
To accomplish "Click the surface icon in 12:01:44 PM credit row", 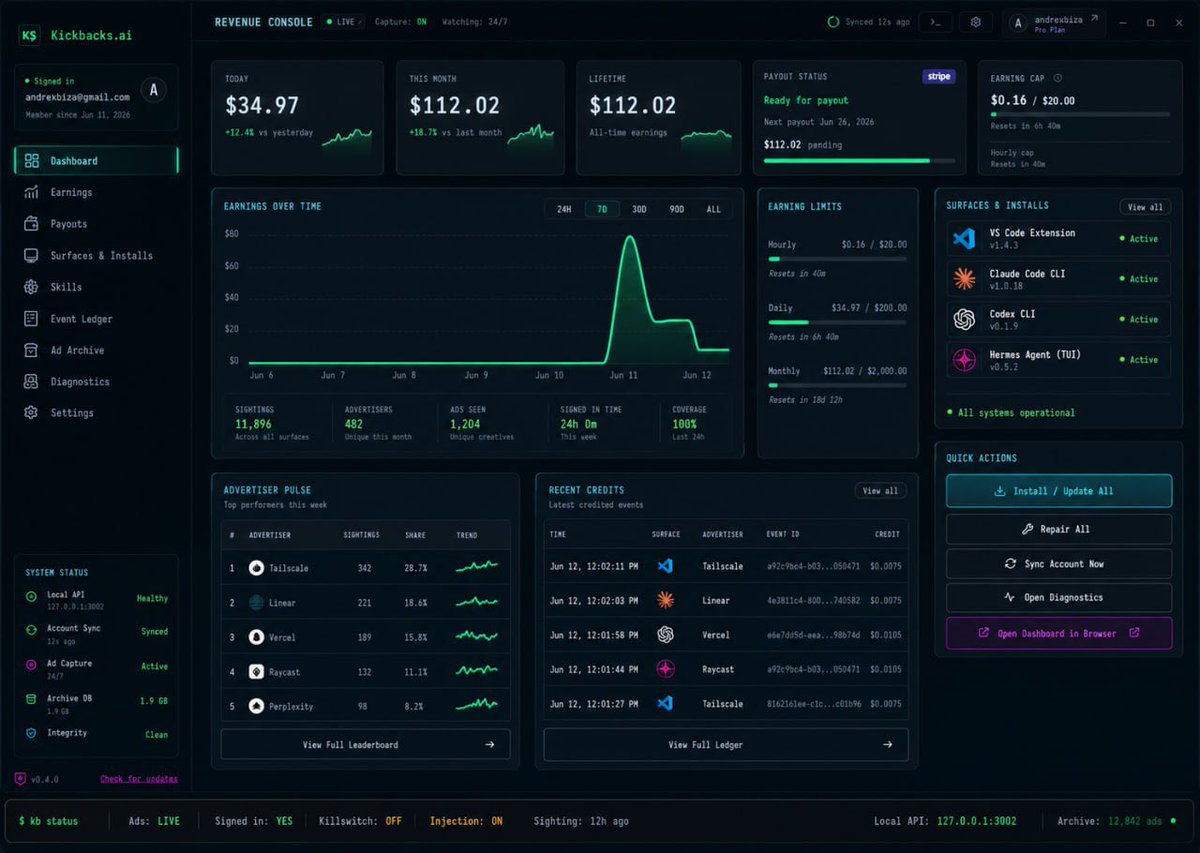I will pos(665,669).
